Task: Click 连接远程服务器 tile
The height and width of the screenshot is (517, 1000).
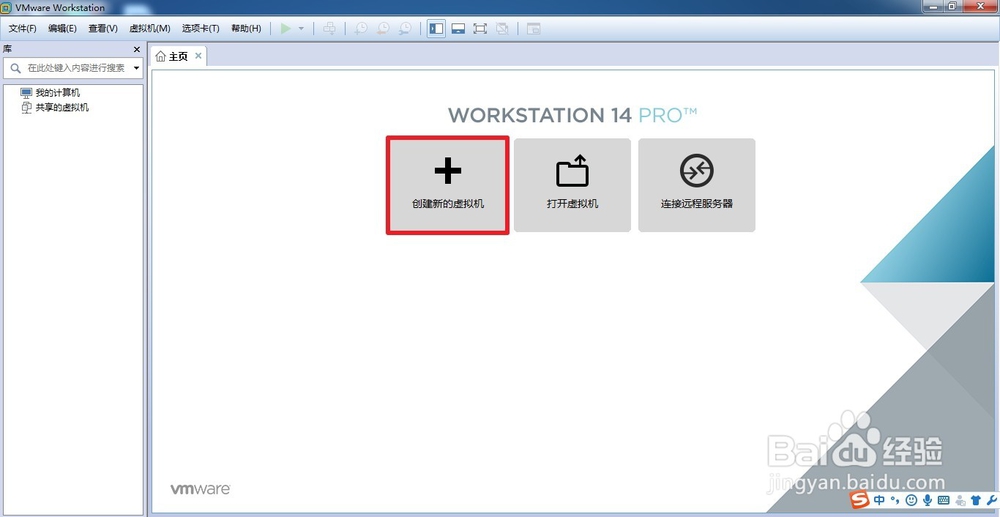Action: 696,185
